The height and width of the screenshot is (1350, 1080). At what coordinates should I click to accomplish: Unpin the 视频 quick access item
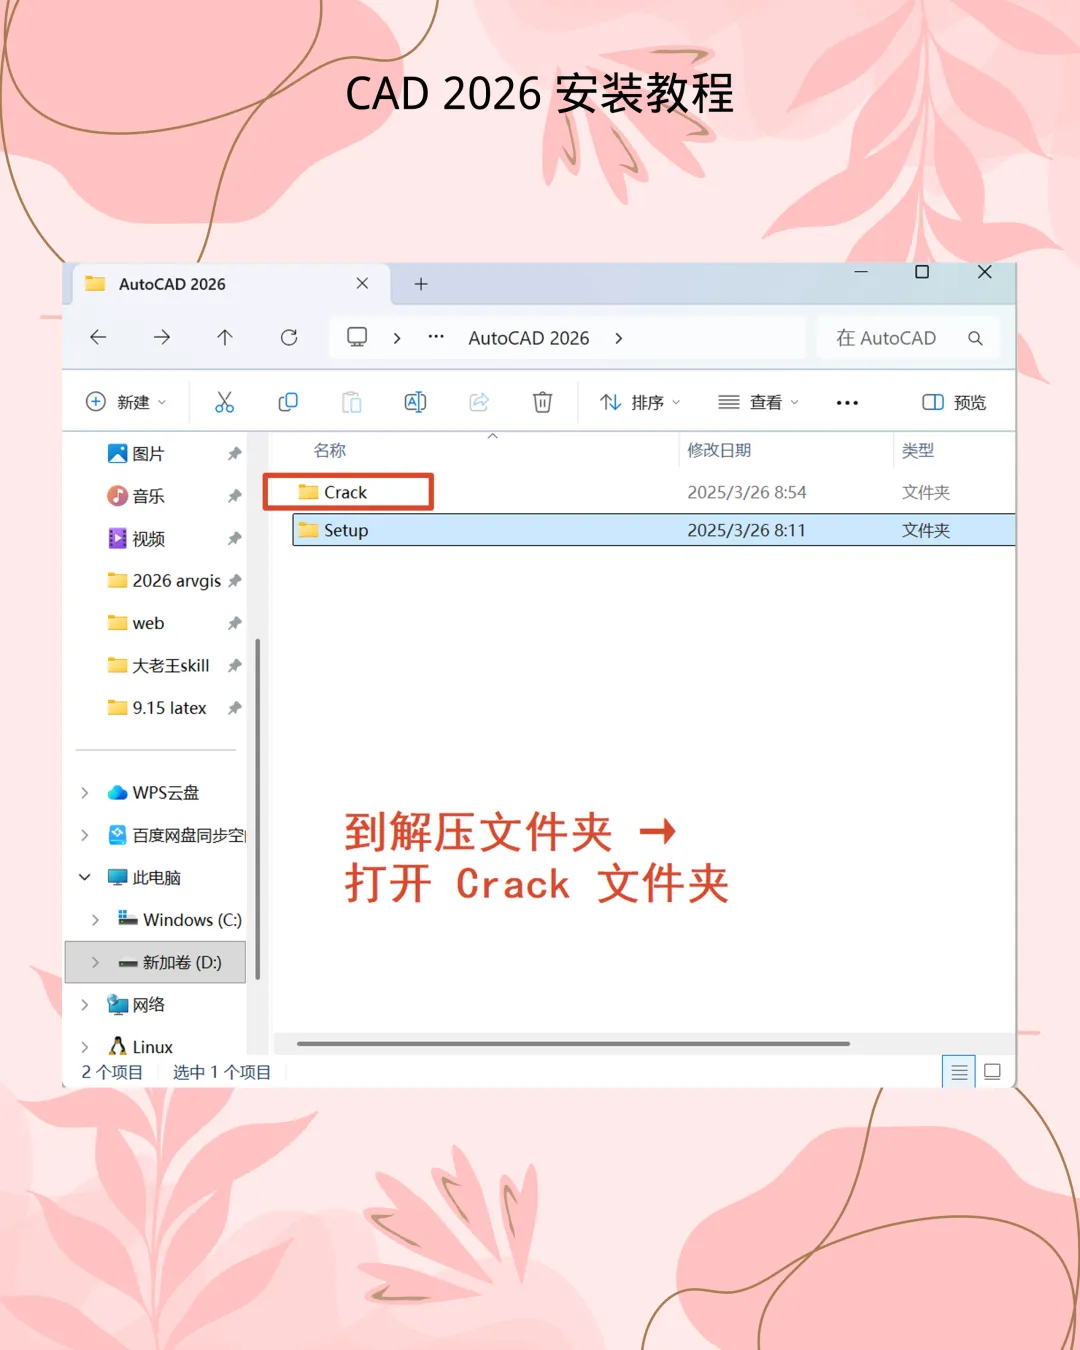click(x=234, y=539)
